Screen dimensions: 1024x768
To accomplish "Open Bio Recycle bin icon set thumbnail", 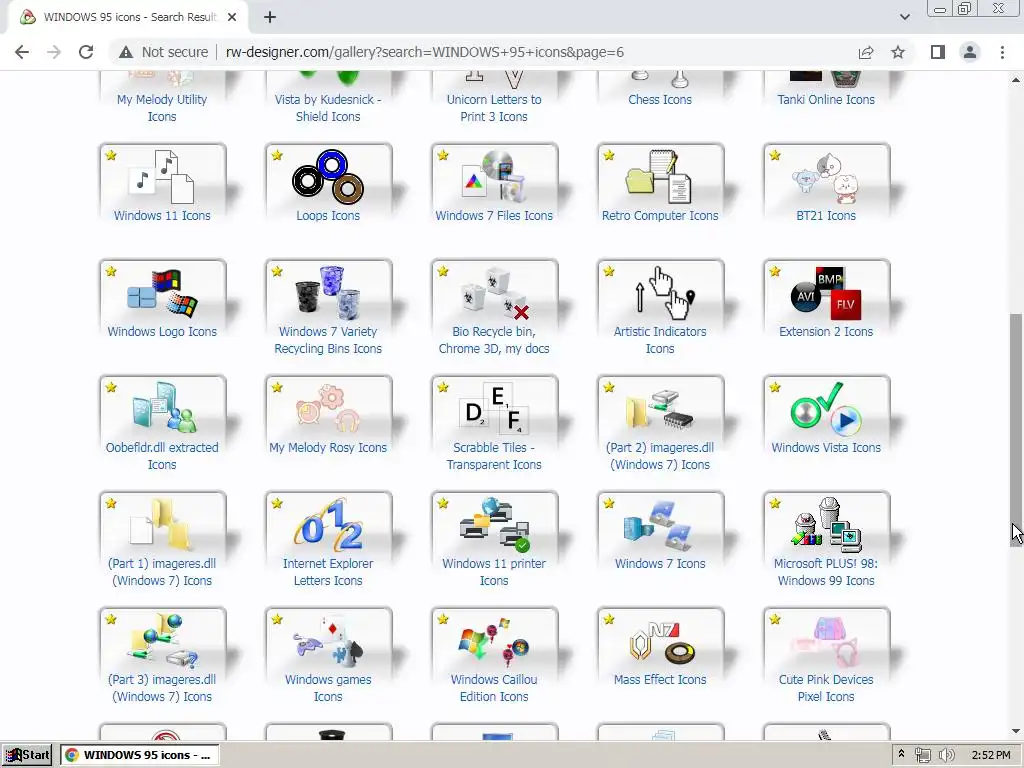I will pos(494,292).
